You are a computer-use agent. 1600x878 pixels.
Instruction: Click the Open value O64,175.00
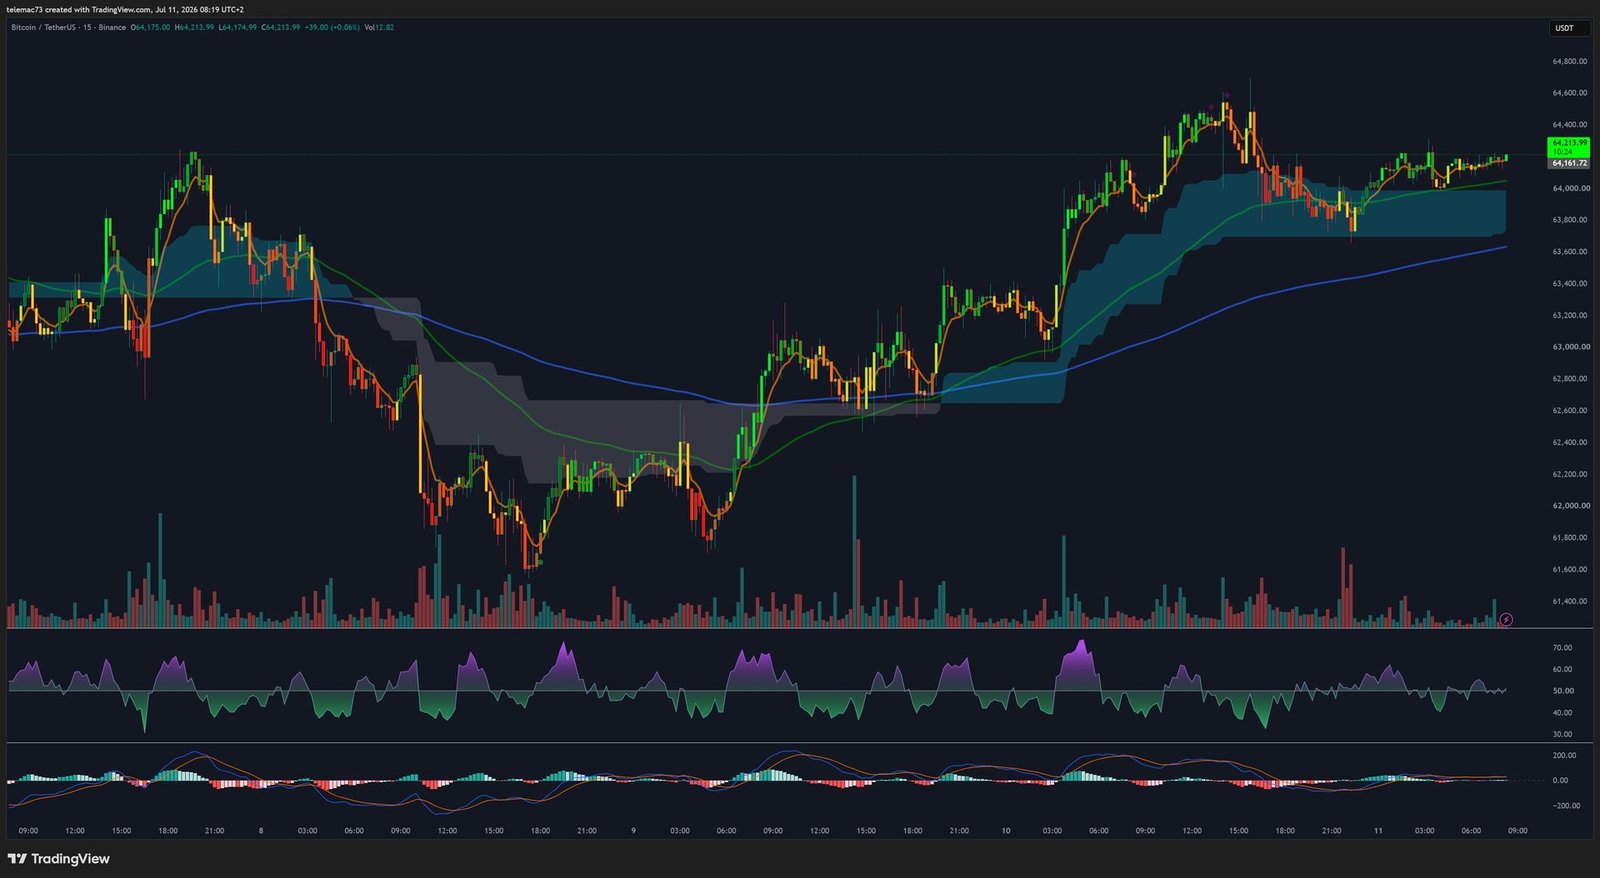[151, 27]
